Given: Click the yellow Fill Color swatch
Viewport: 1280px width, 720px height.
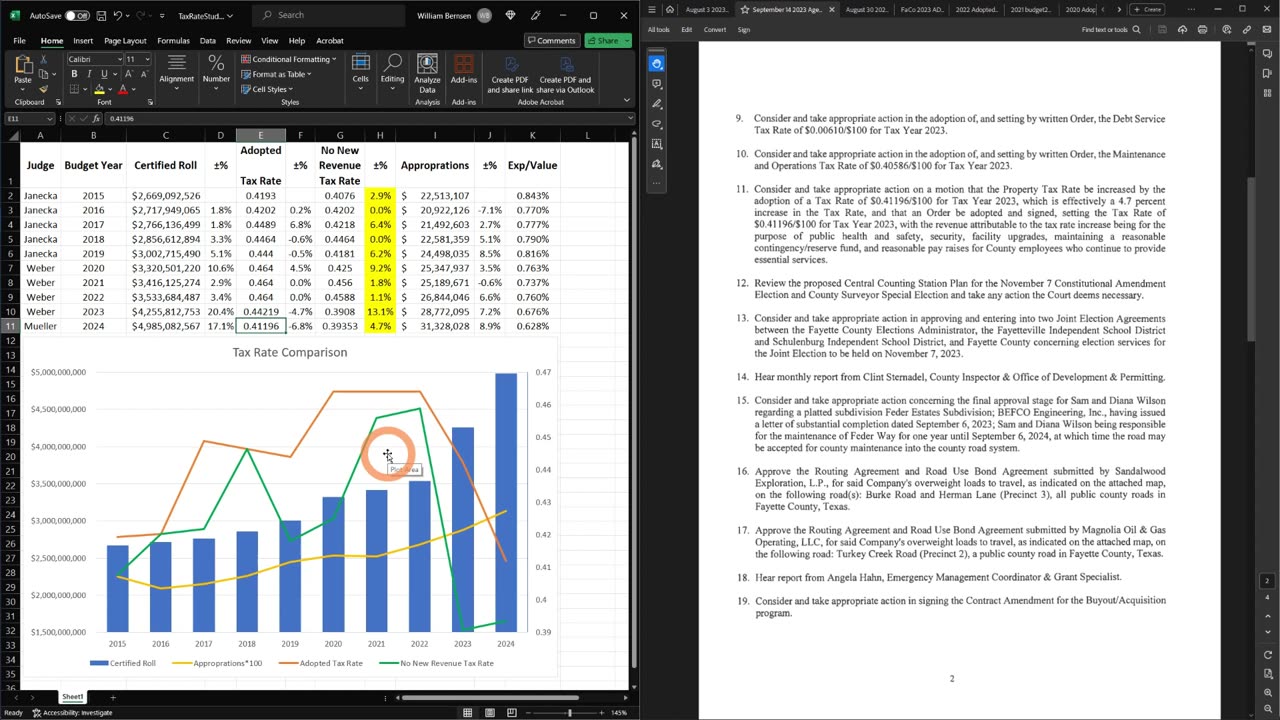Looking at the screenshot, I should click(99, 89).
